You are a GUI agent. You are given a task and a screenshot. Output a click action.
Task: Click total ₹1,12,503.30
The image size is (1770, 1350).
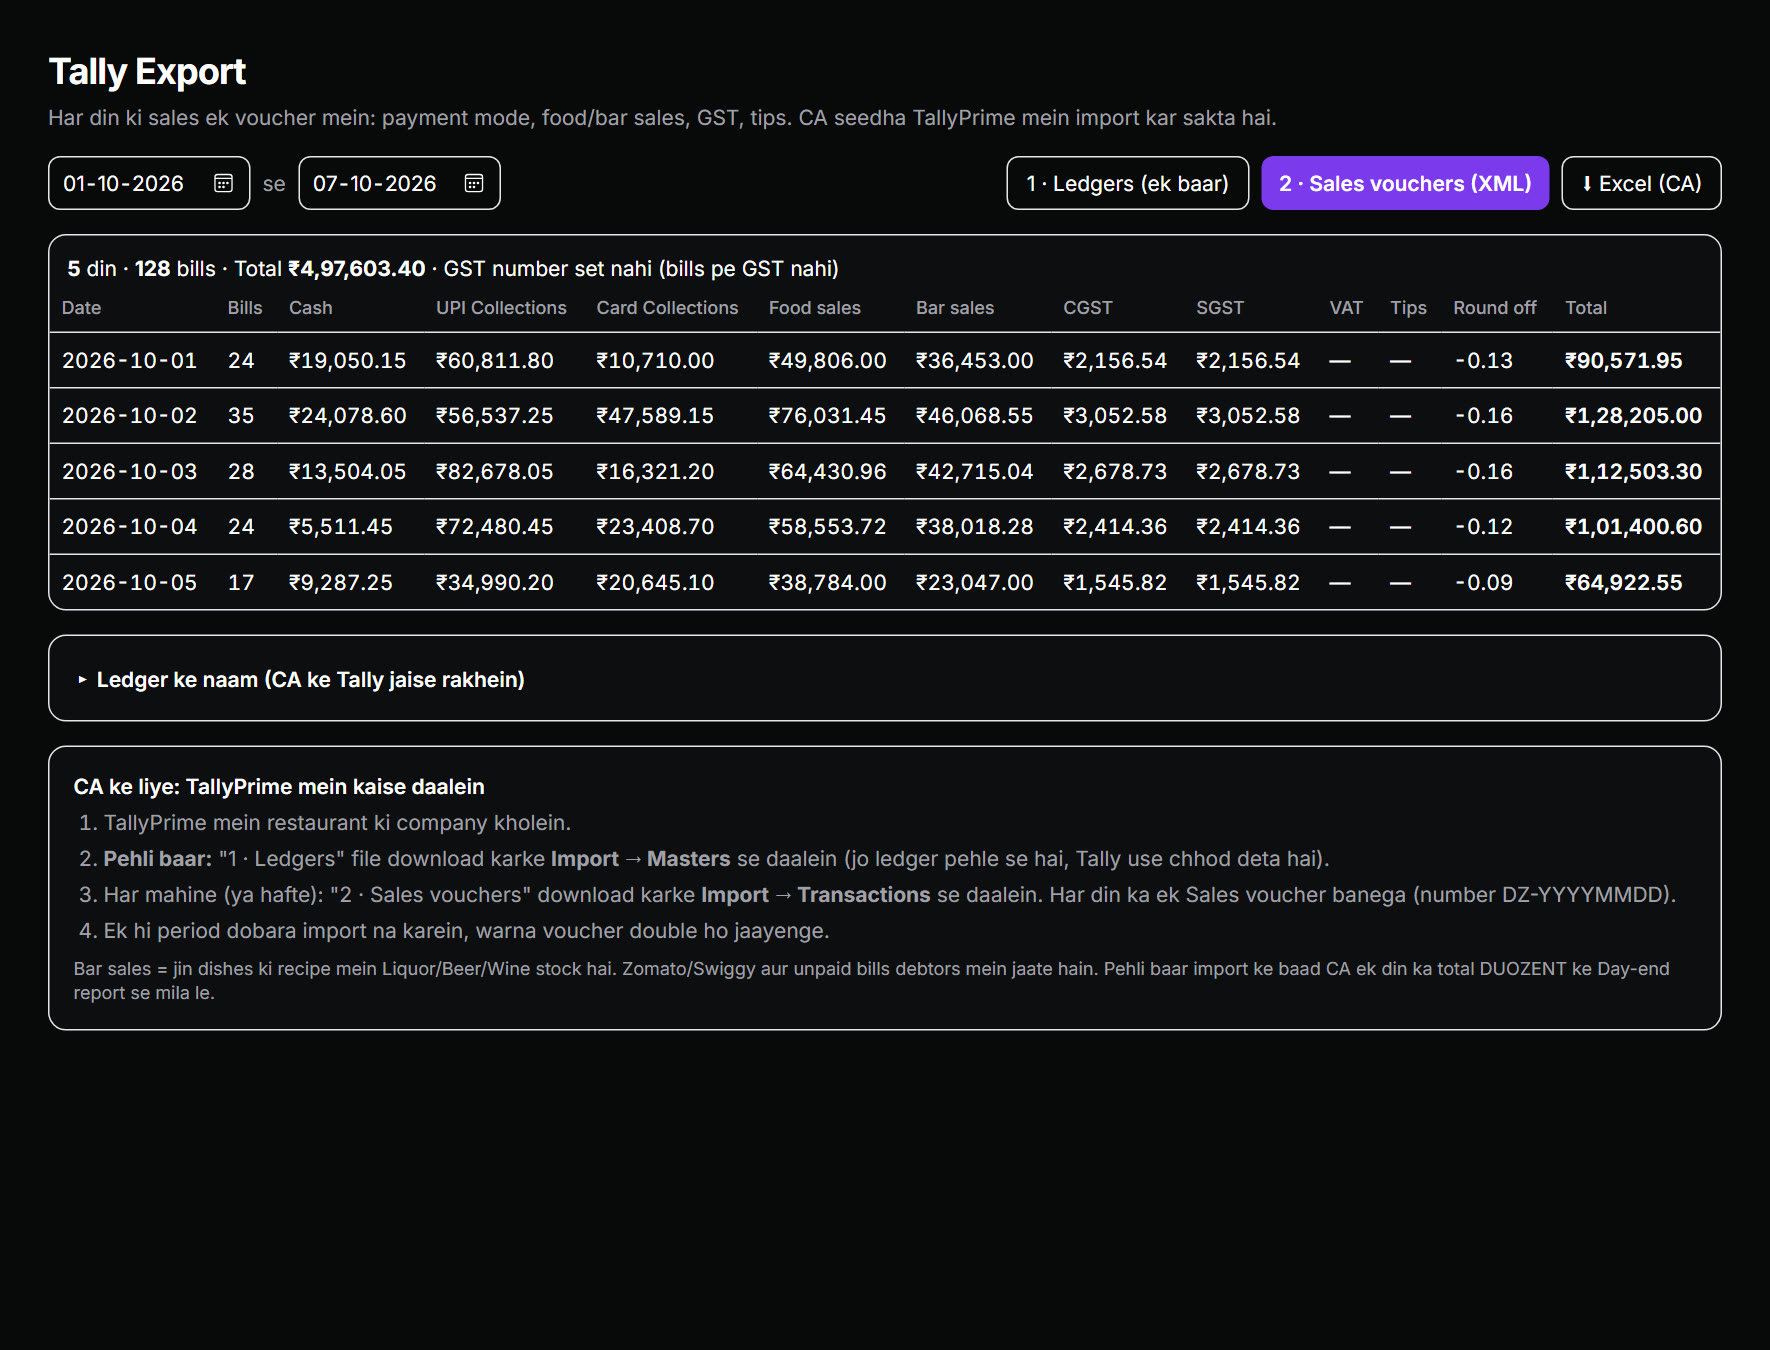(x=1633, y=471)
